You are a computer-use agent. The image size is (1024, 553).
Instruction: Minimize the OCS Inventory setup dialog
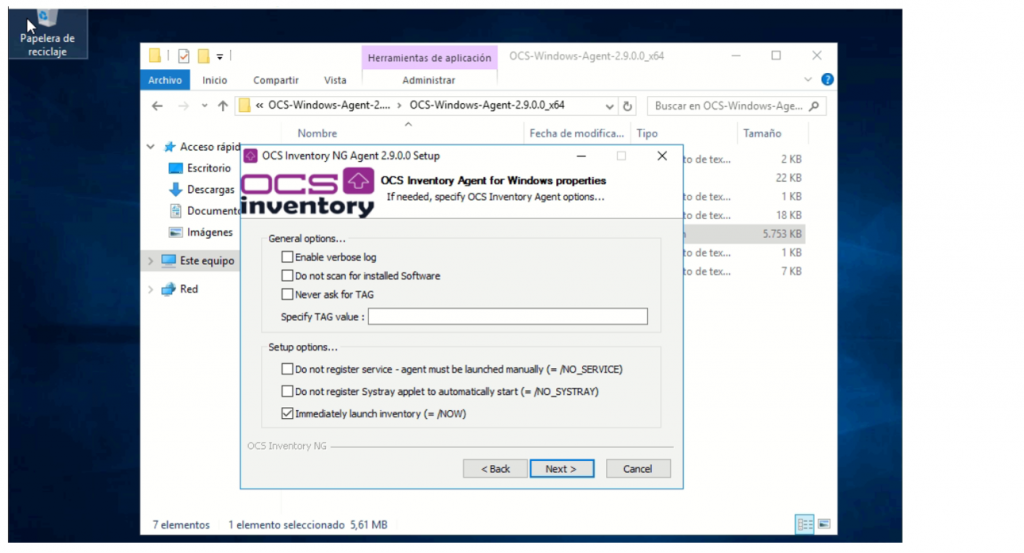581,156
